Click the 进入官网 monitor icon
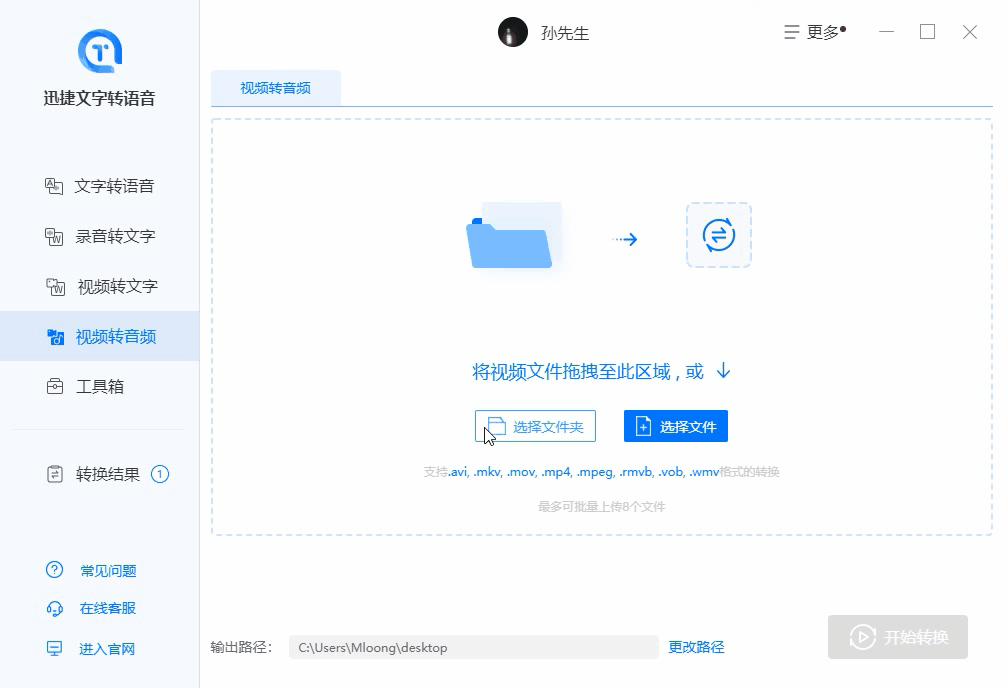Image resolution: width=1008 pixels, height=688 pixels. (55, 648)
